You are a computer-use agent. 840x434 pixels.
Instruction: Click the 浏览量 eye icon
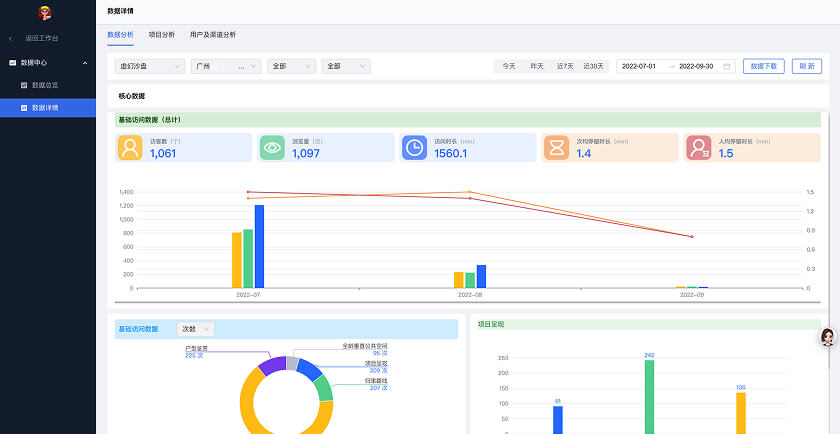click(271, 148)
